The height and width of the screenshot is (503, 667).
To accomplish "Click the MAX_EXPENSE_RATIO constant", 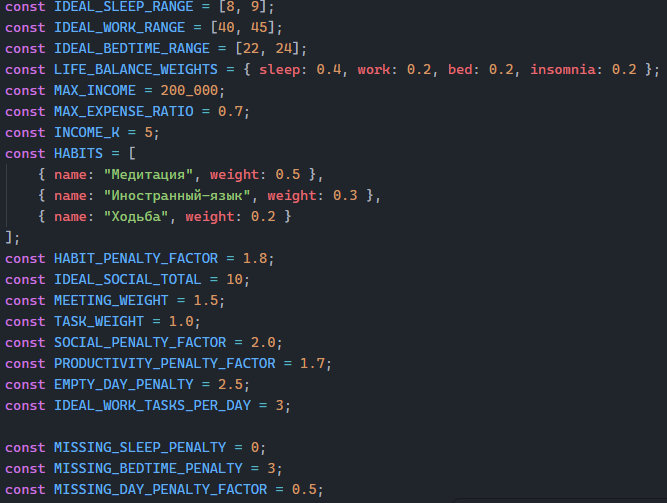I will click(x=123, y=111).
